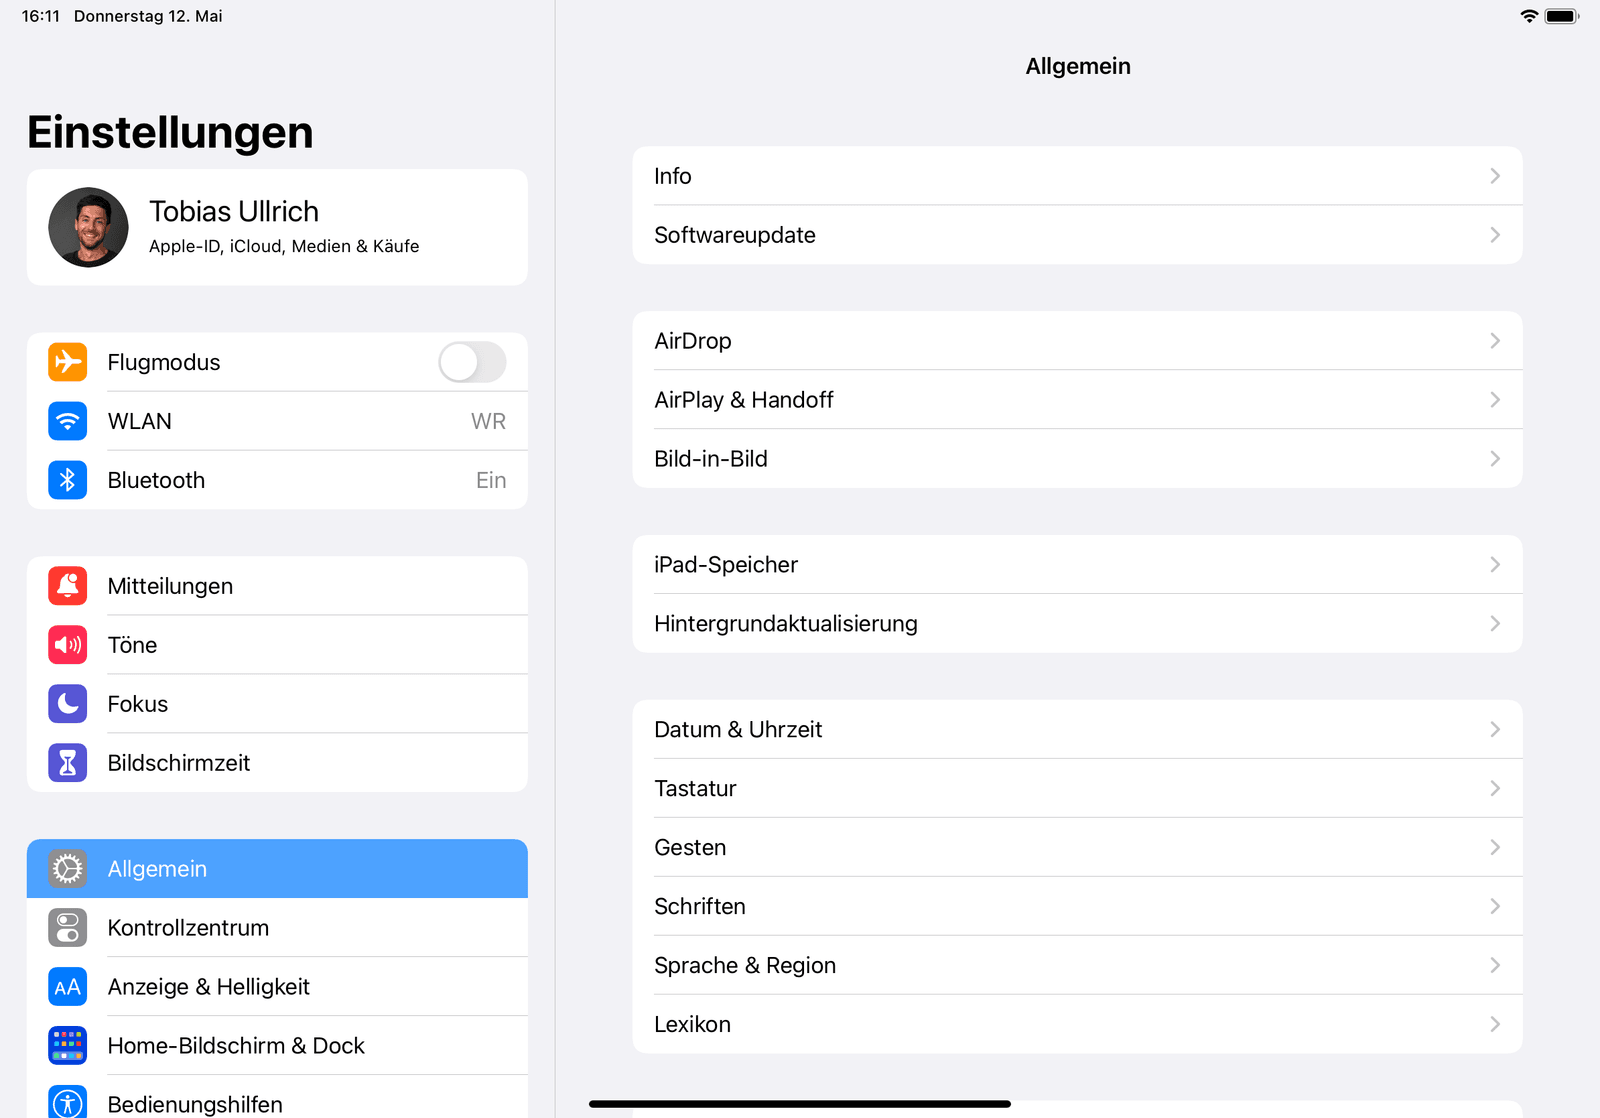Open AirPlay & Handoff settings
The height and width of the screenshot is (1118, 1600).
point(1077,400)
